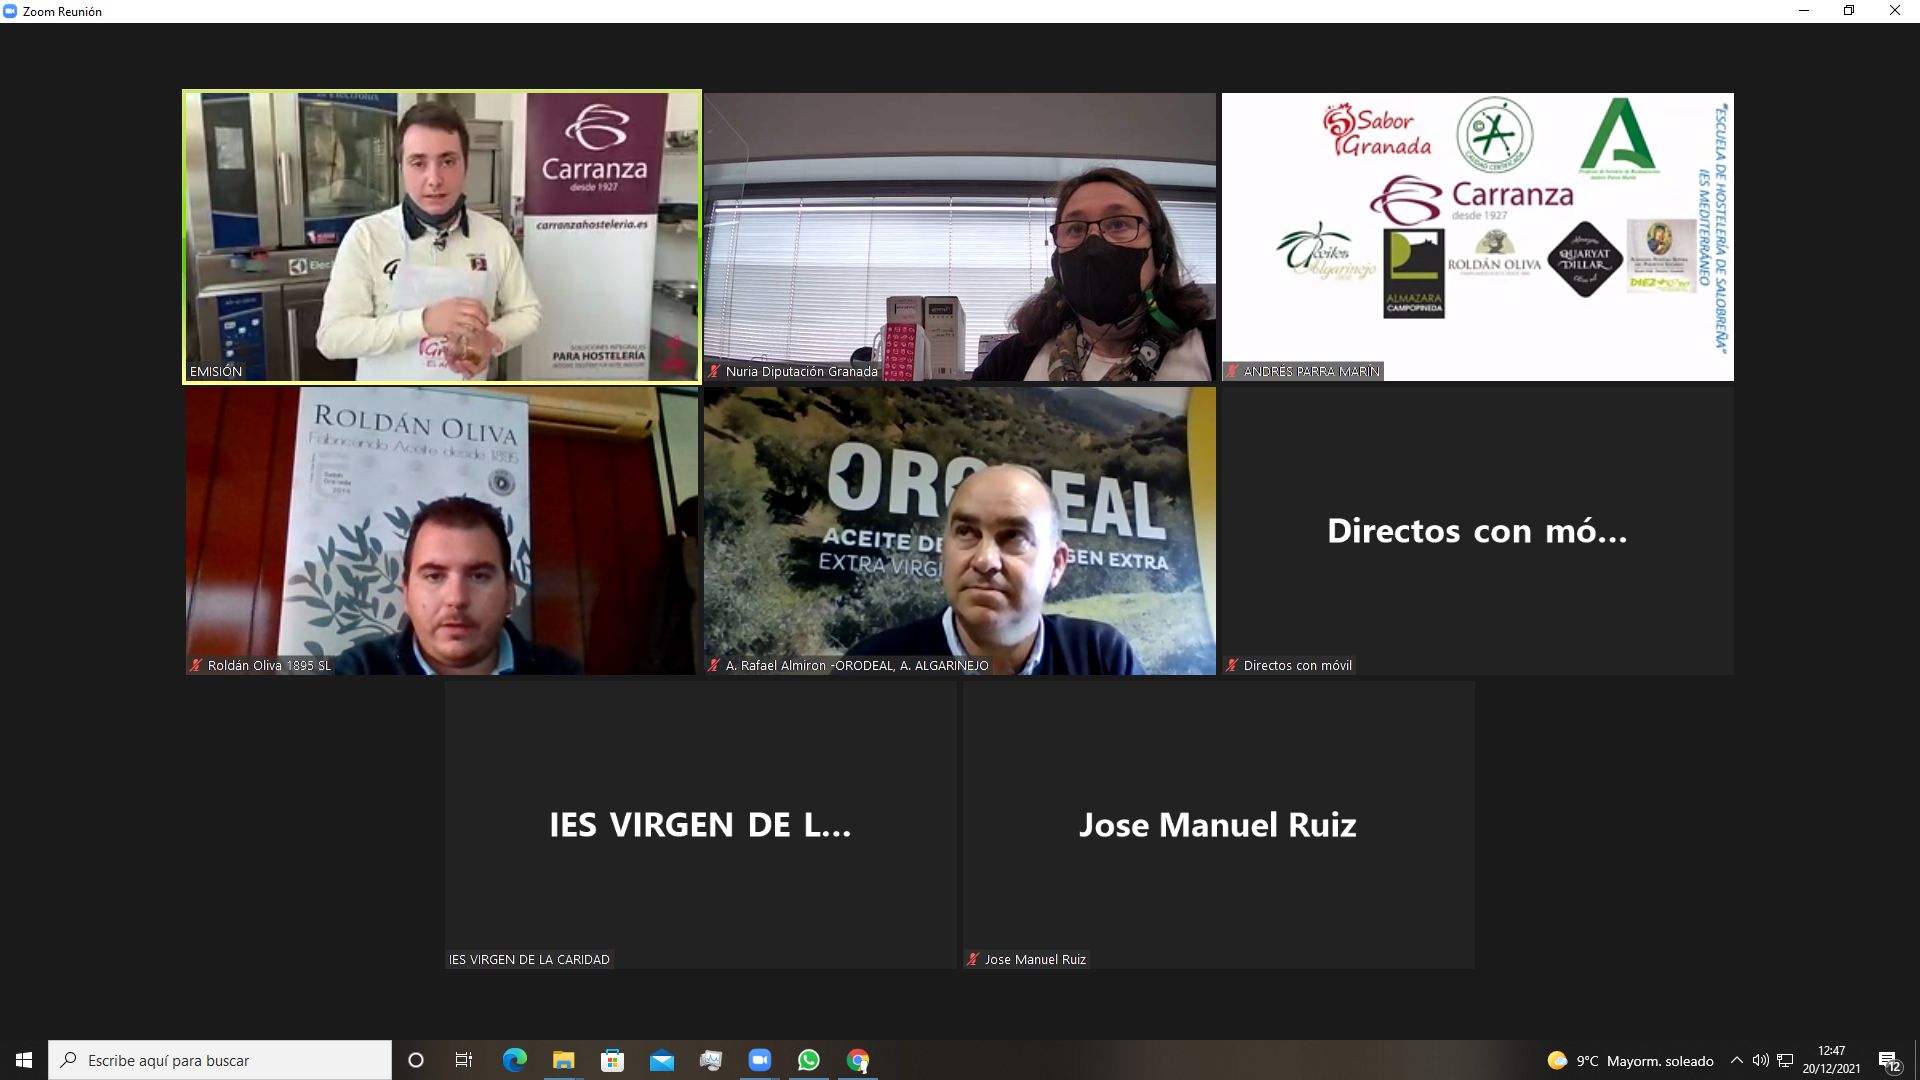The width and height of the screenshot is (1920, 1080).
Task: Click the taskbar search box
Action: click(220, 1060)
